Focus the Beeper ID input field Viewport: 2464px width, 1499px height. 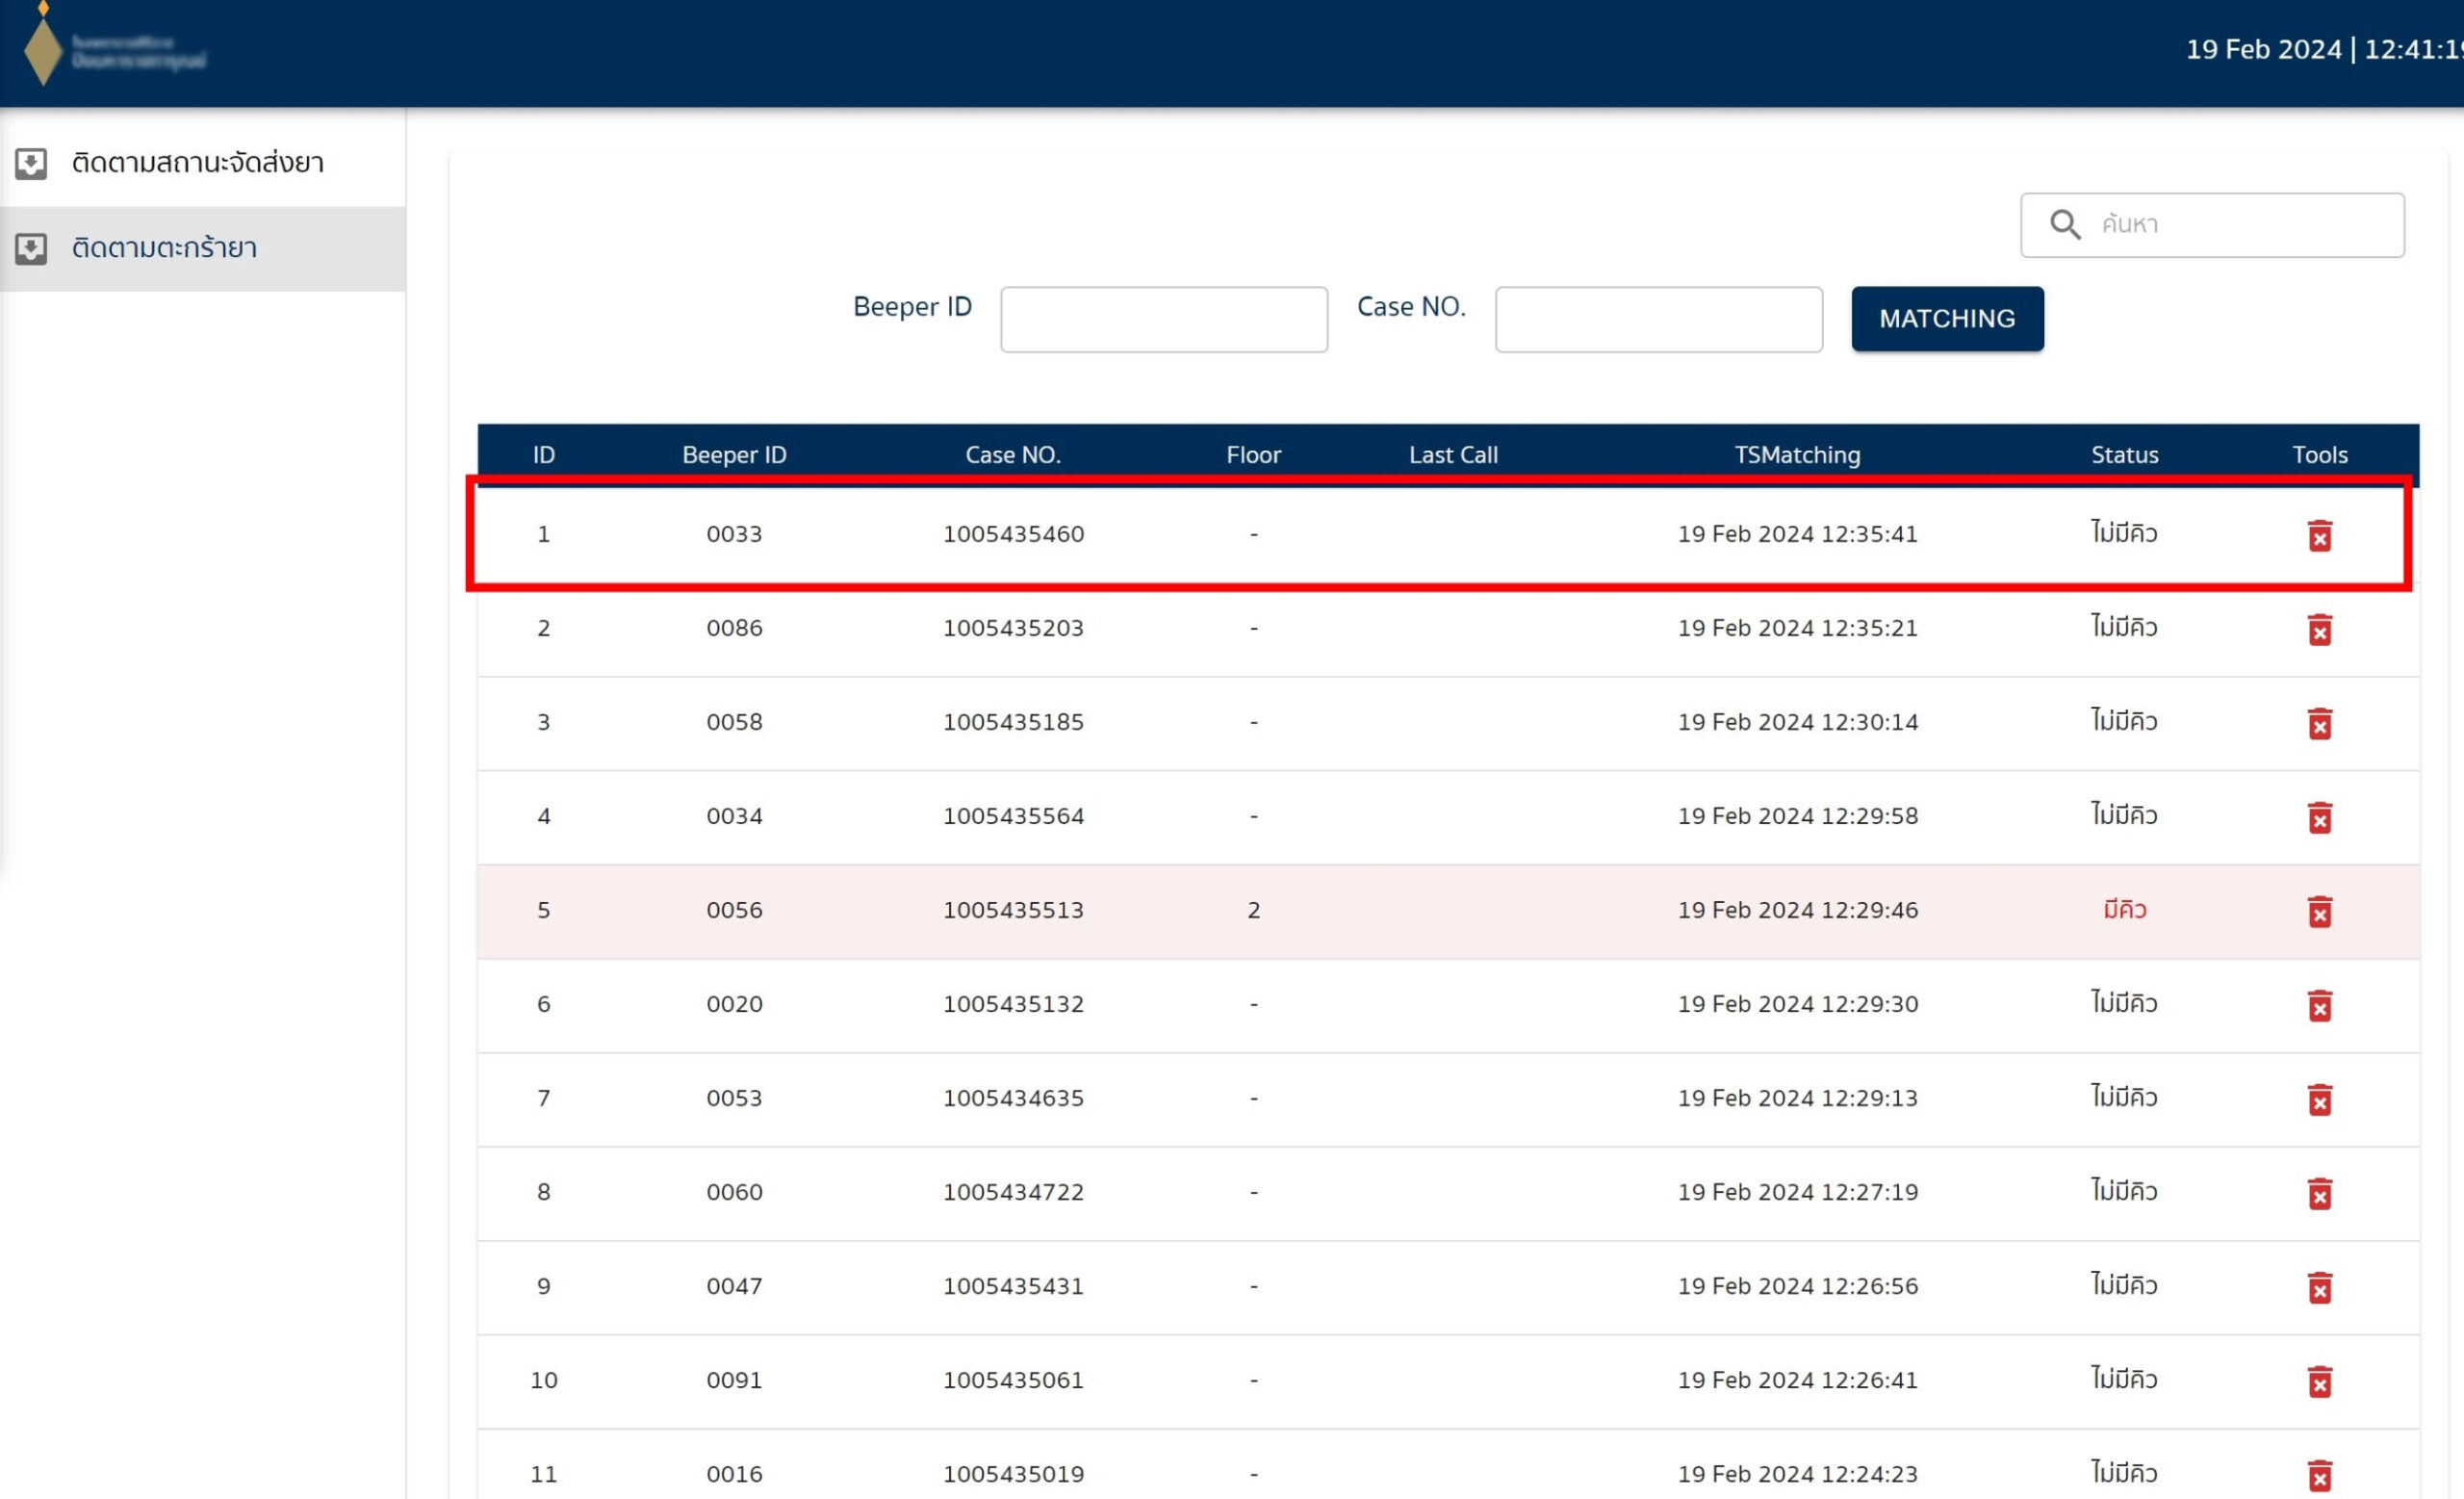click(1164, 319)
